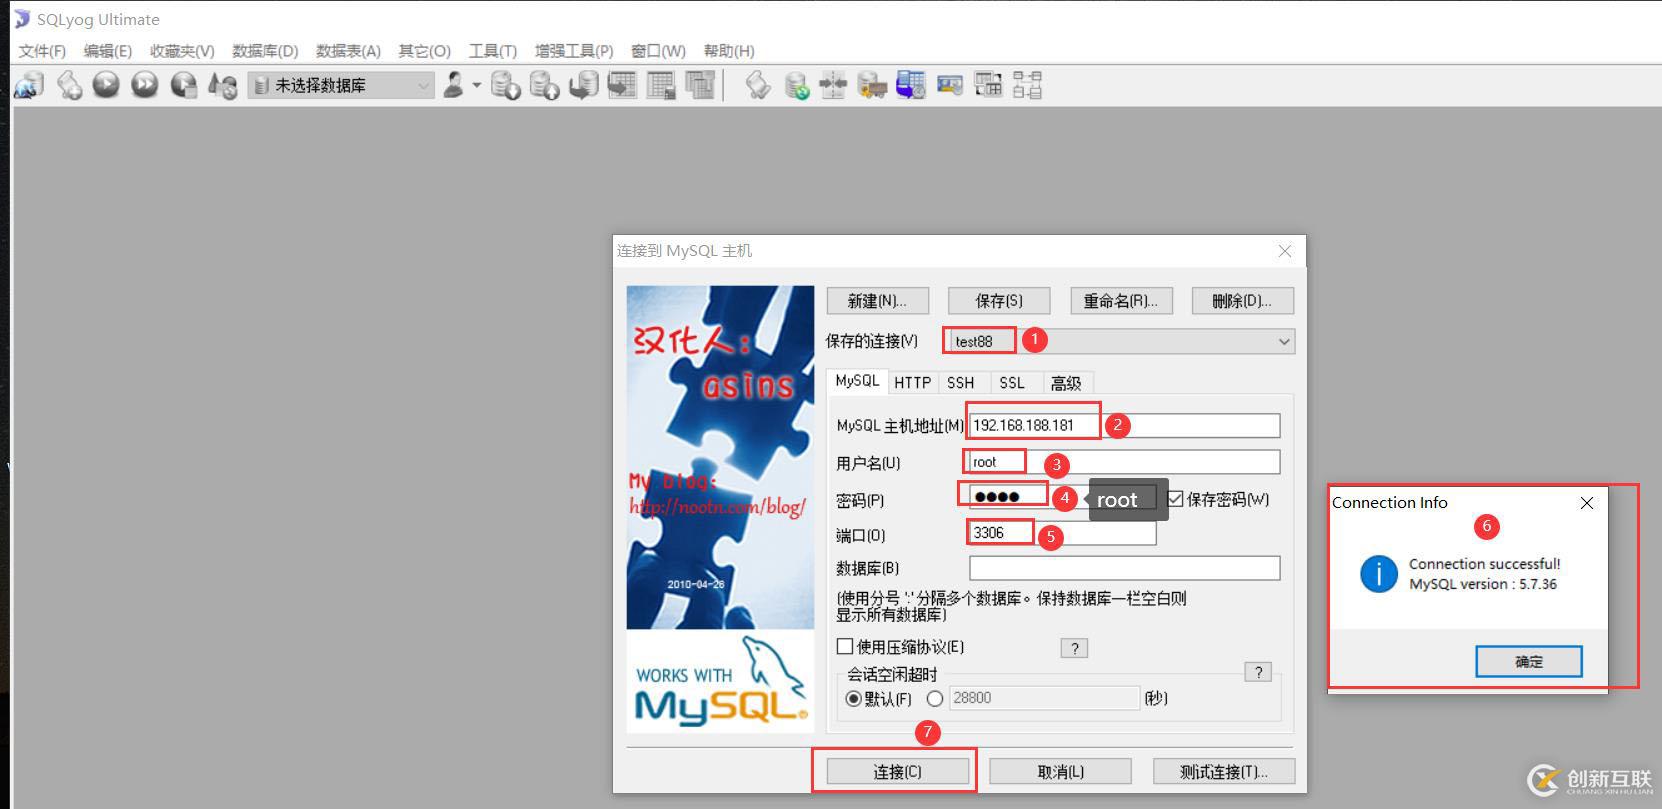The height and width of the screenshot is (809, 1662).
Task: Click the blue picture-frame toolbar icon
Action: tap(950, 86)
